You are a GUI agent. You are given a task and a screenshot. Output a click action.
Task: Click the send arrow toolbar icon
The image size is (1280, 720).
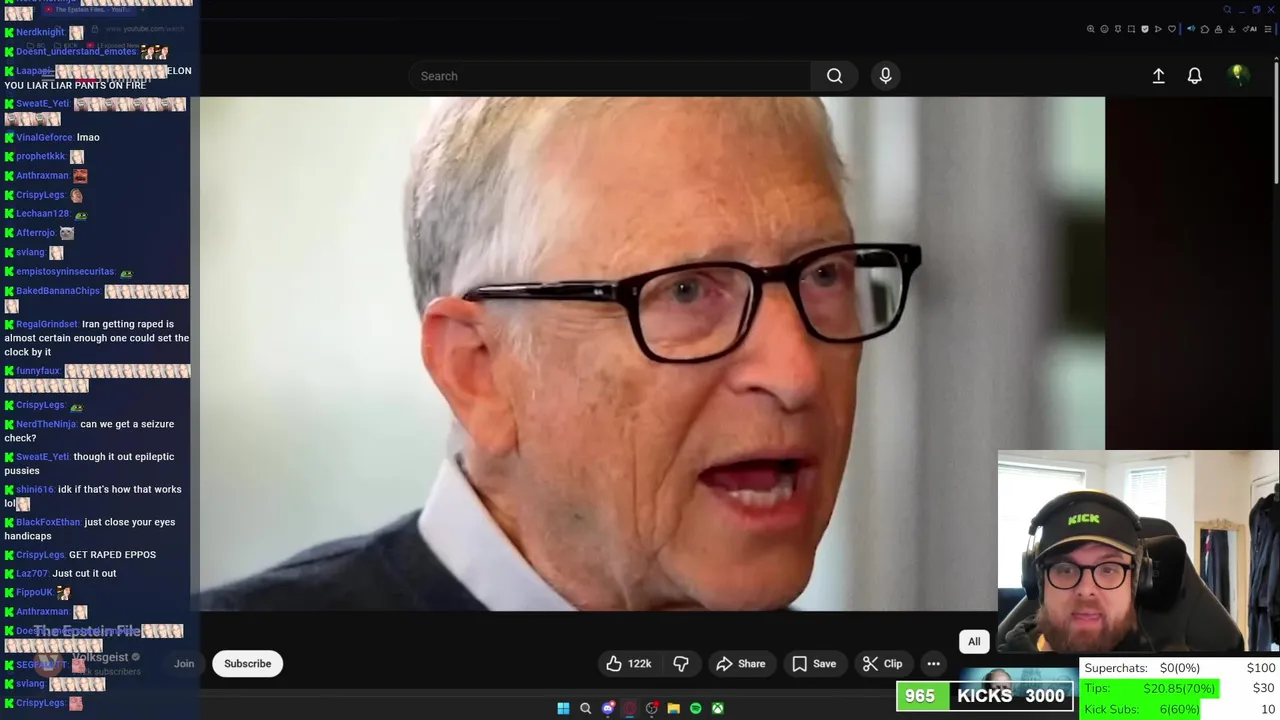1158,29
